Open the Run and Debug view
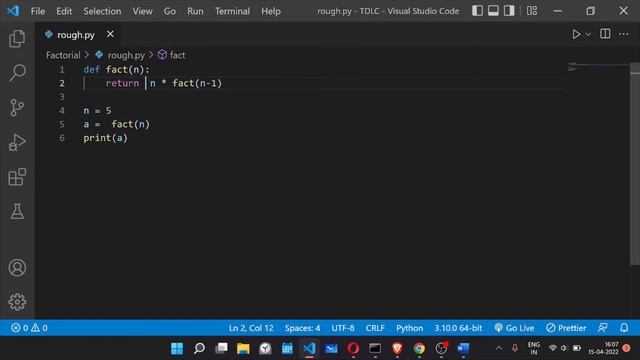 (17, 142)
